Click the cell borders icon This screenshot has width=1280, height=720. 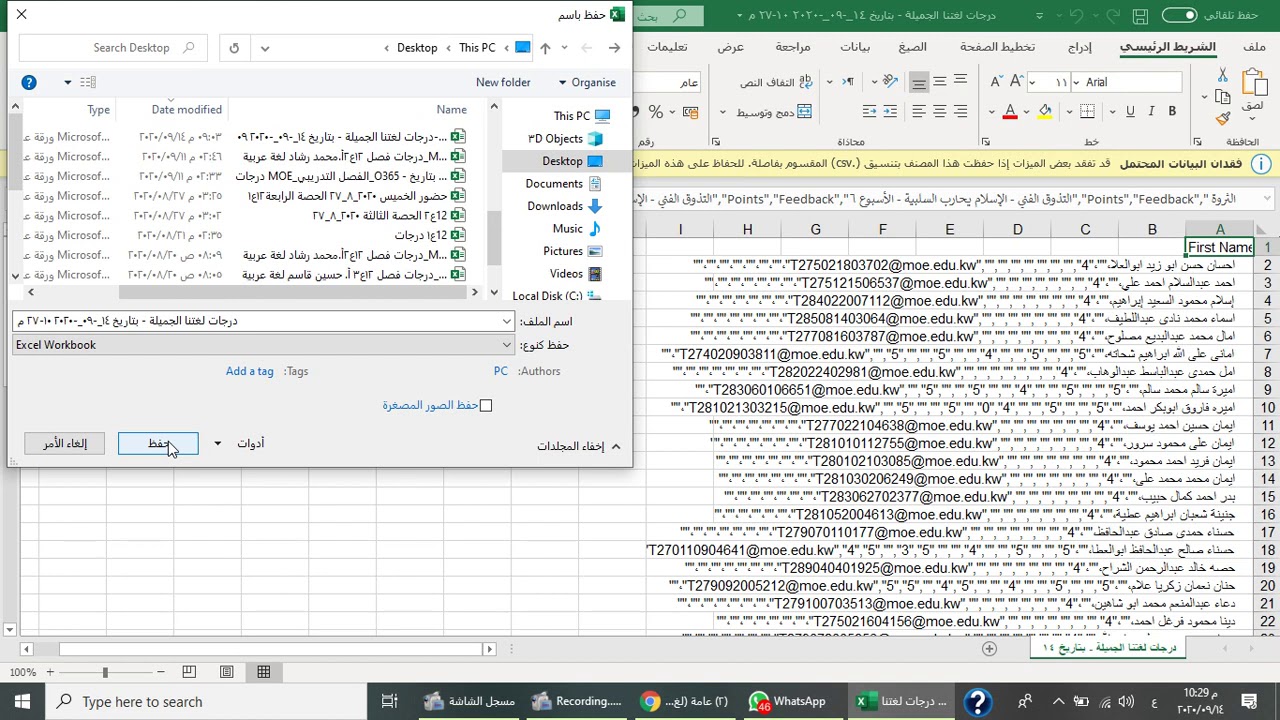(x=1087, y=112)
